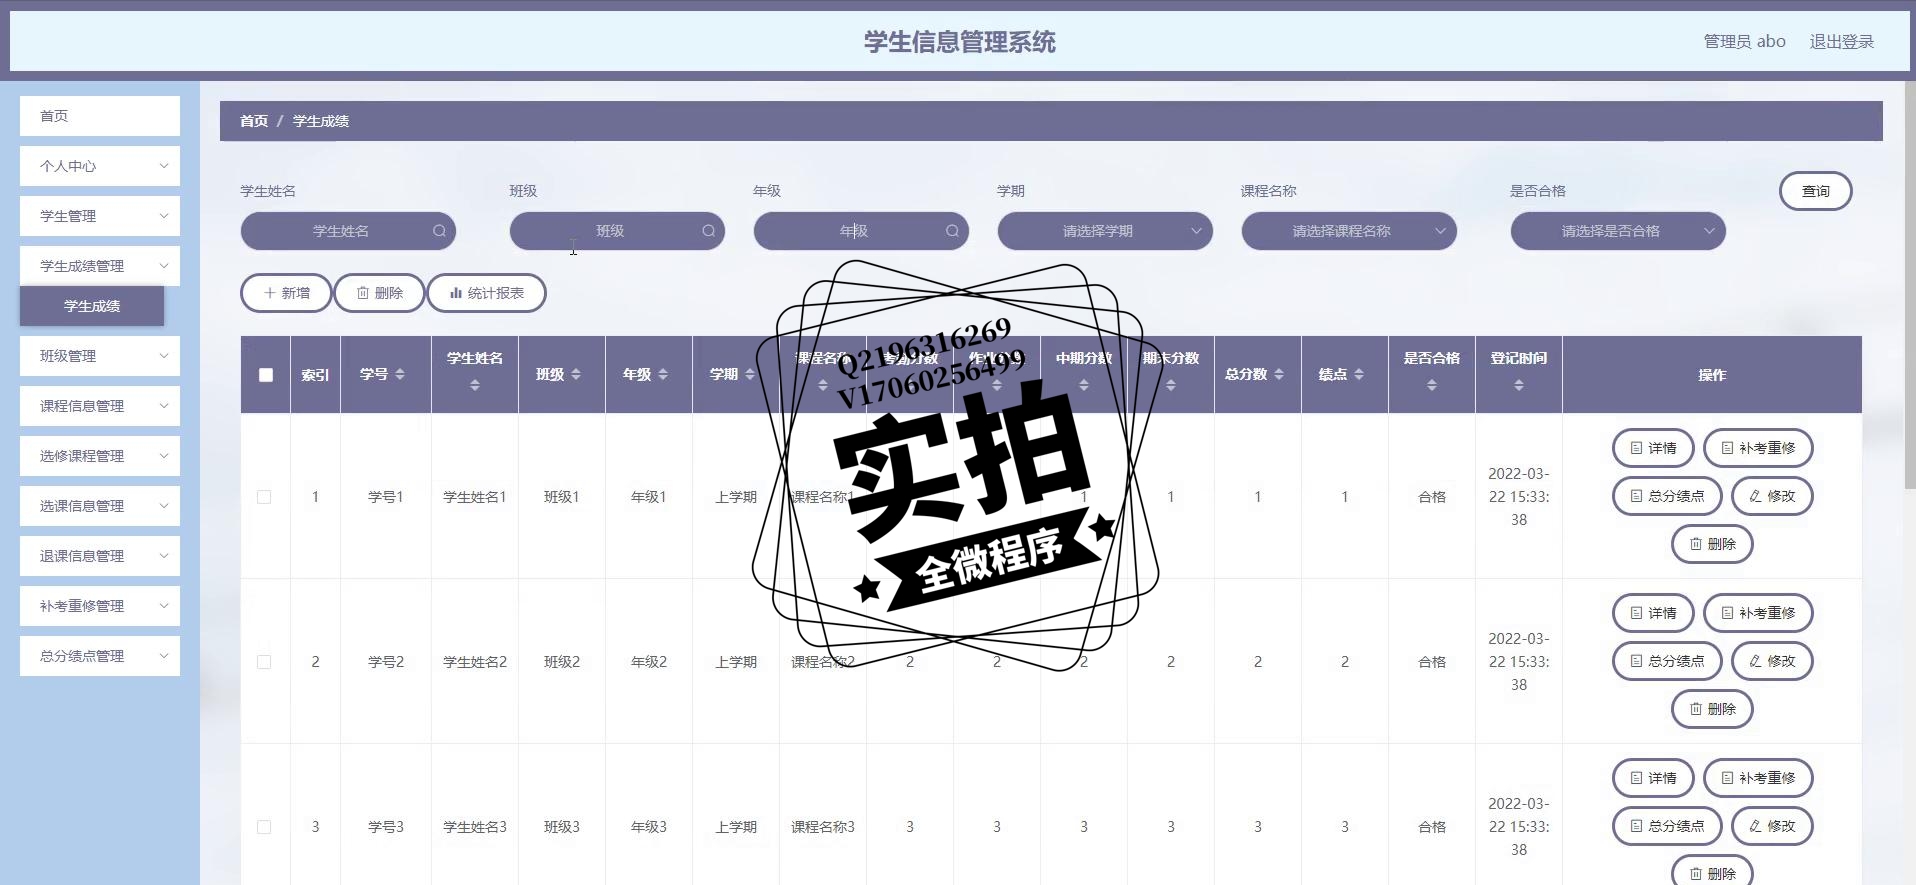Click 新增 button
The width and height of the screenshot is (1916, 885).
(286, 293)
